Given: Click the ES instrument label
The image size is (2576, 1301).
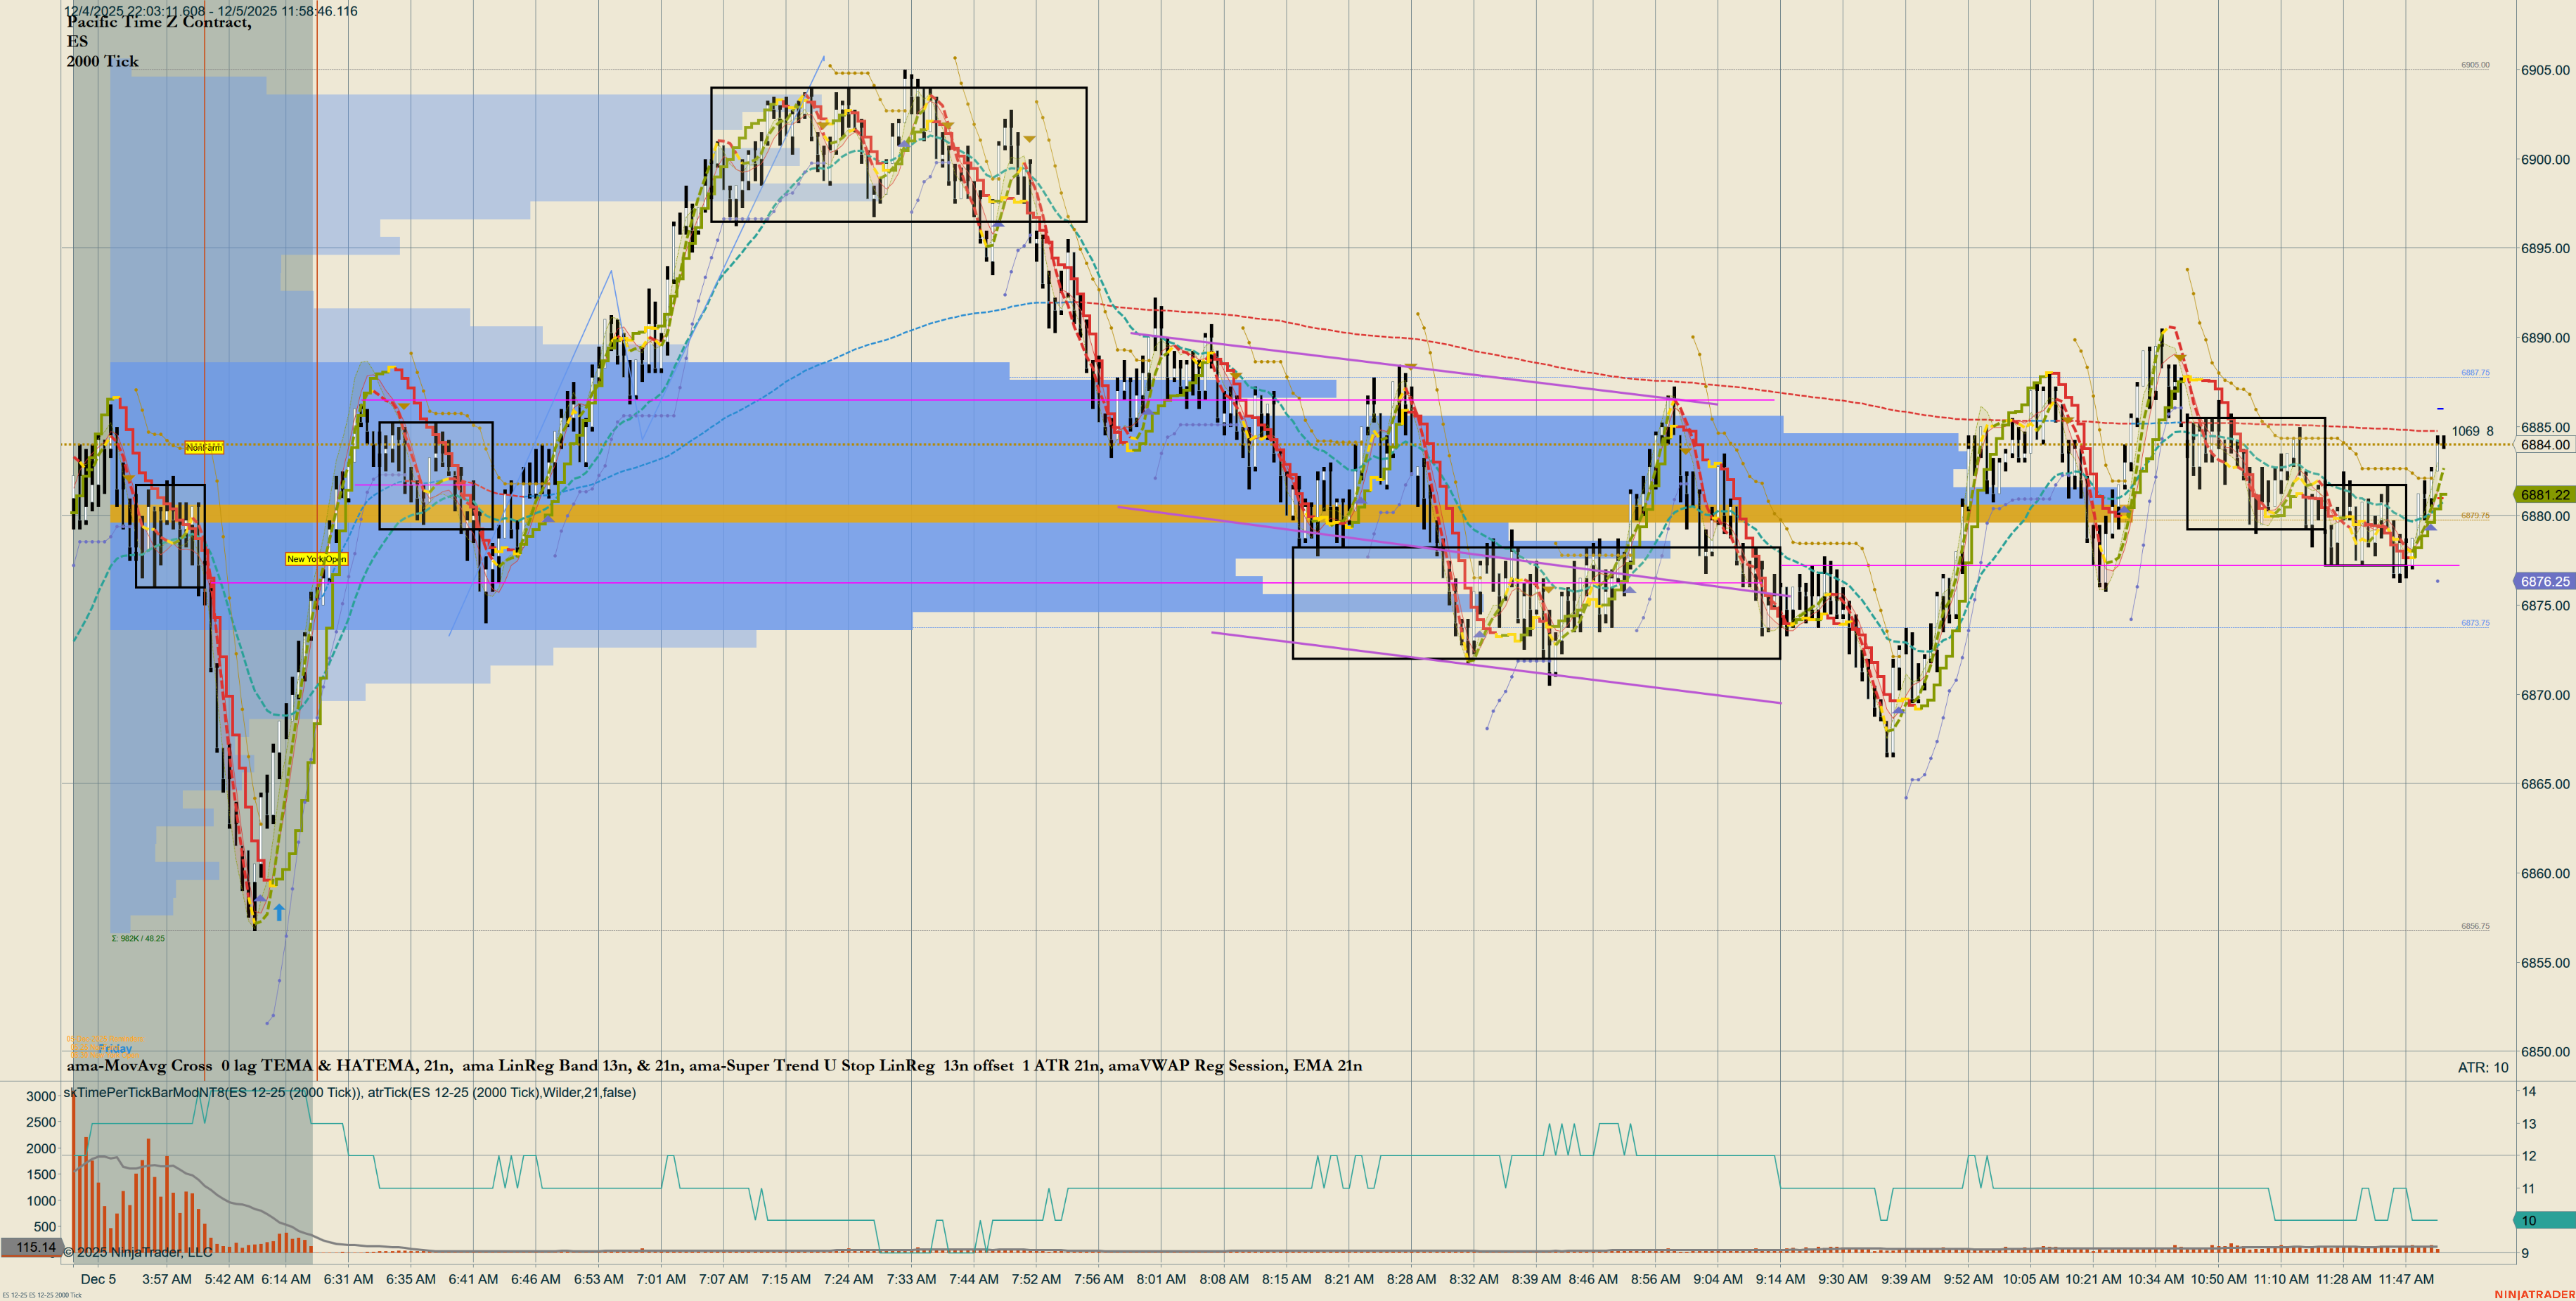Looking at the screenshot, I should [x=77, y=41].
